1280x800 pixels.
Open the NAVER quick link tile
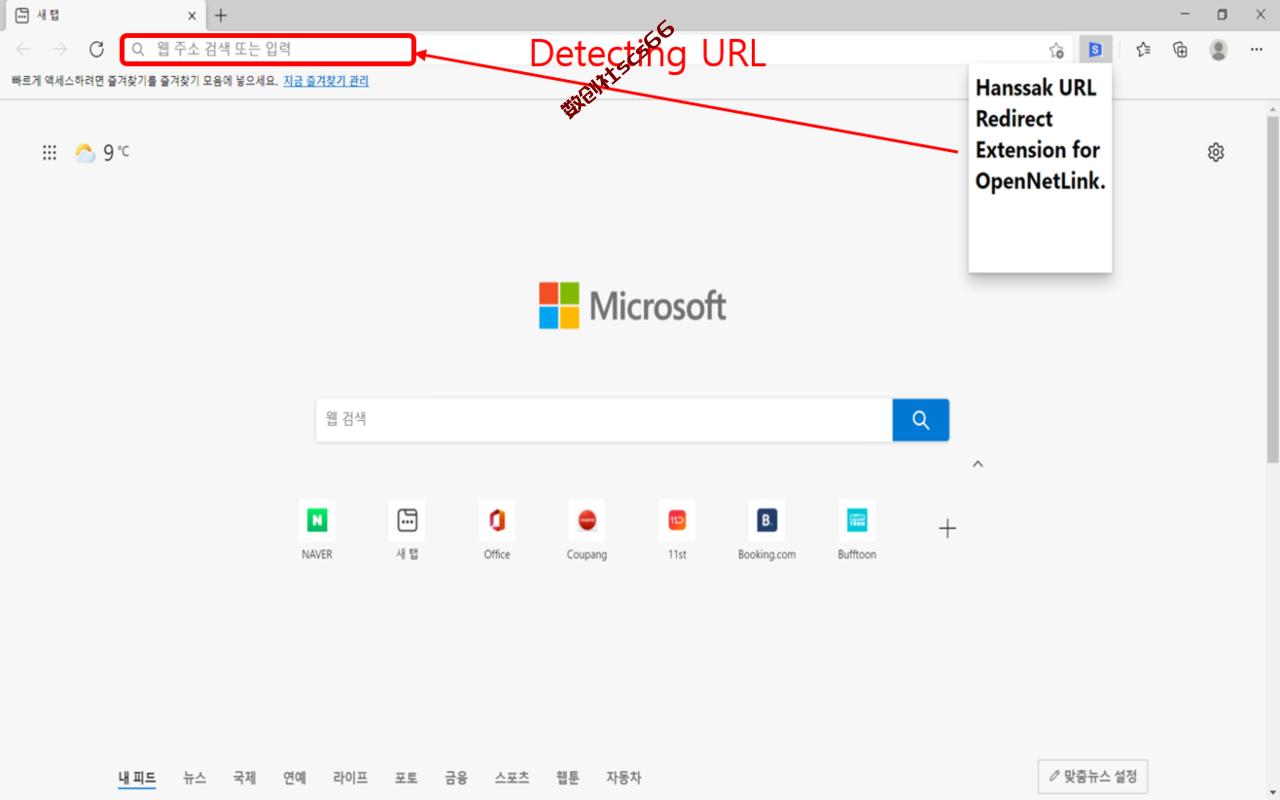317,530
